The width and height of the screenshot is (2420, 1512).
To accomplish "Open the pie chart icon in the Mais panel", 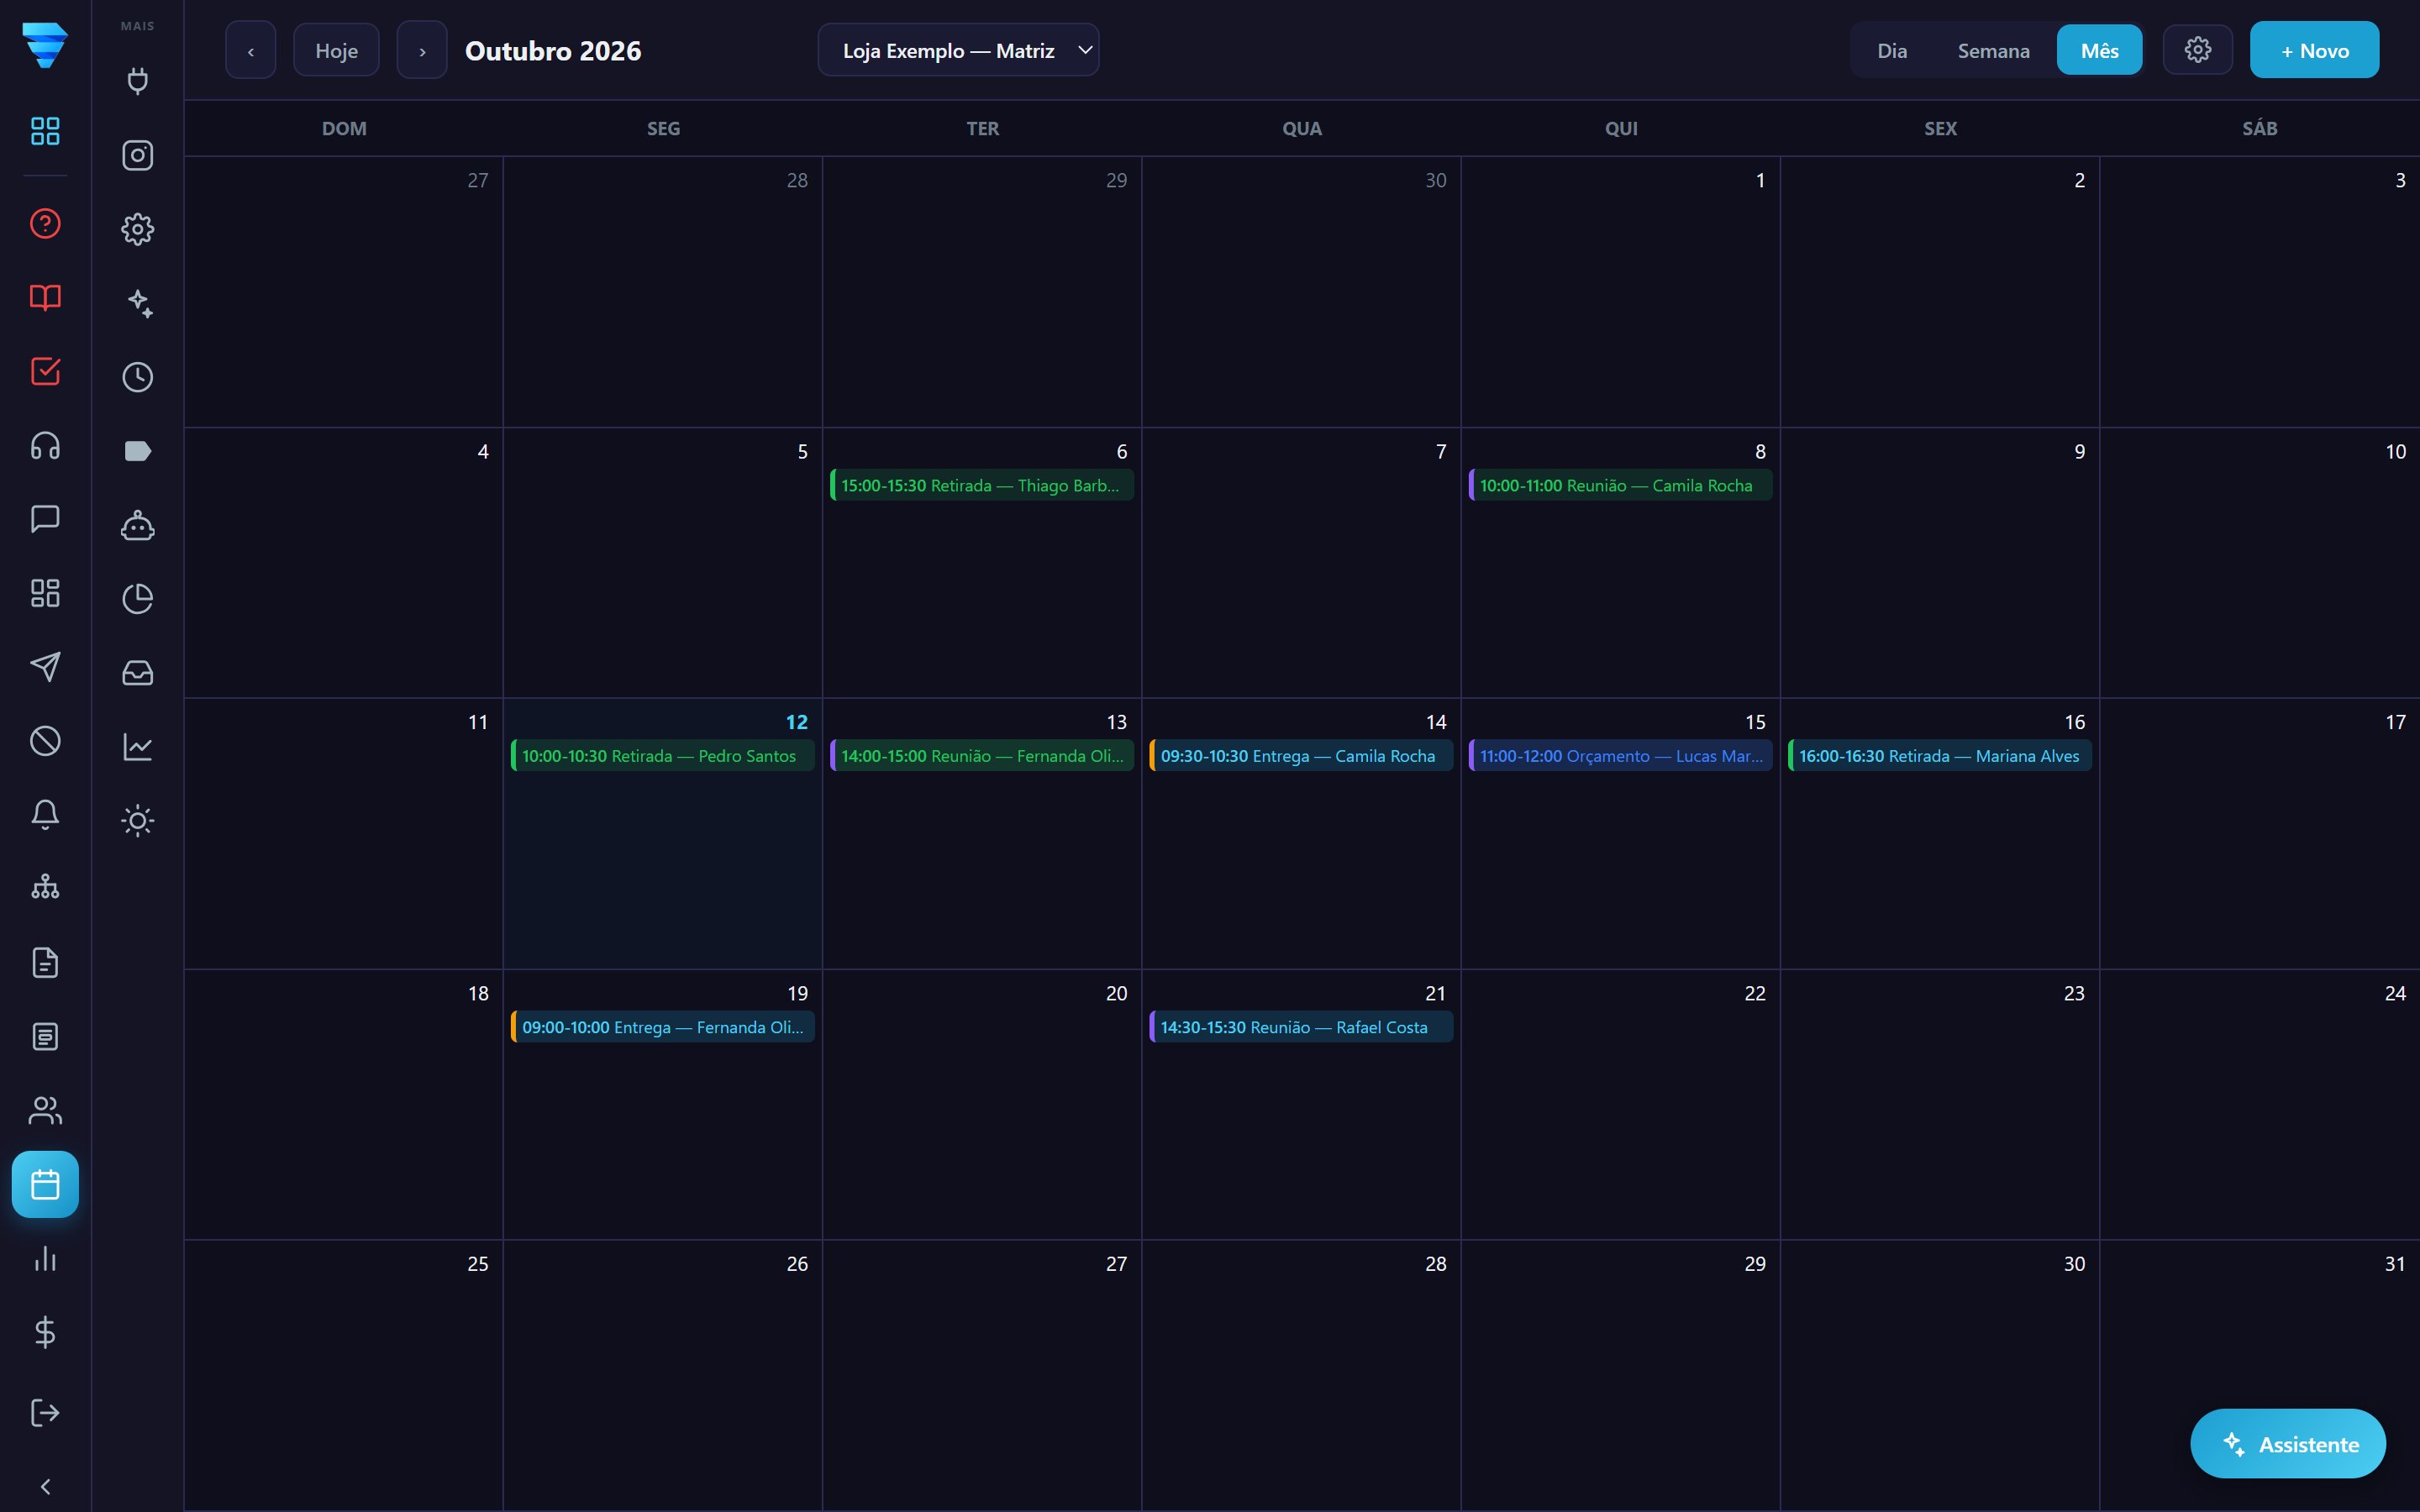I will click(x=138, y=599).
